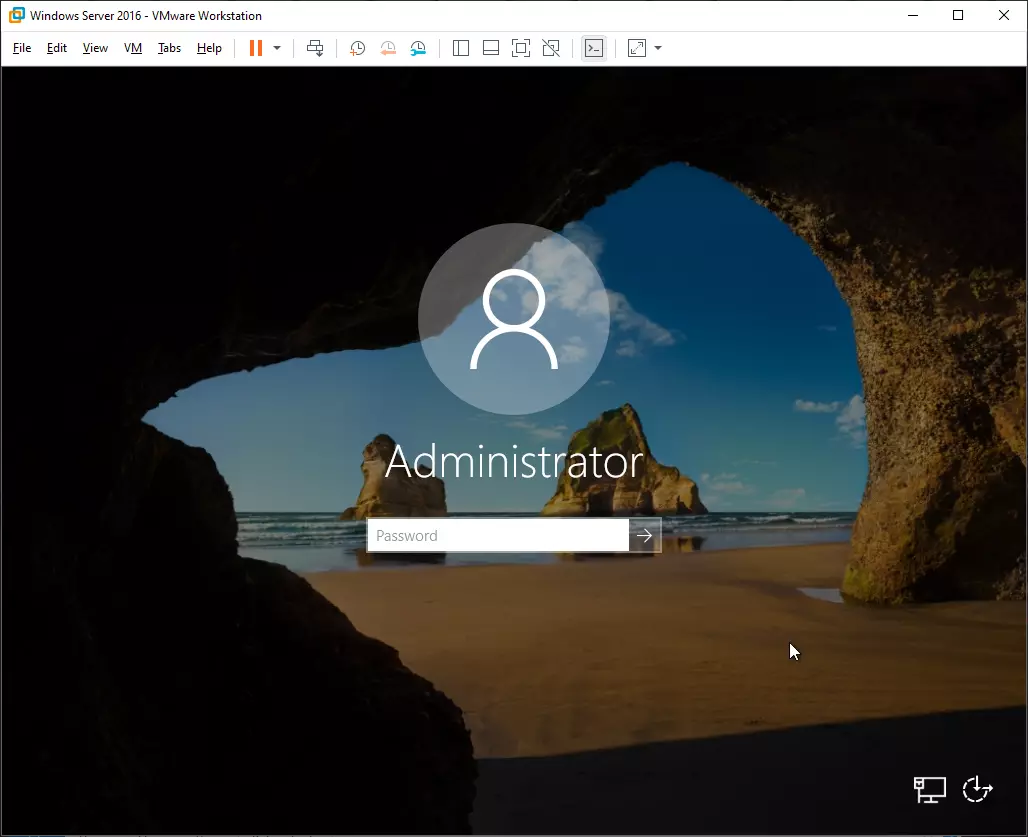Expand the stretch display options arrow
The height and width of the screenshot is (837, 1028).
click(x=658, y=48)
